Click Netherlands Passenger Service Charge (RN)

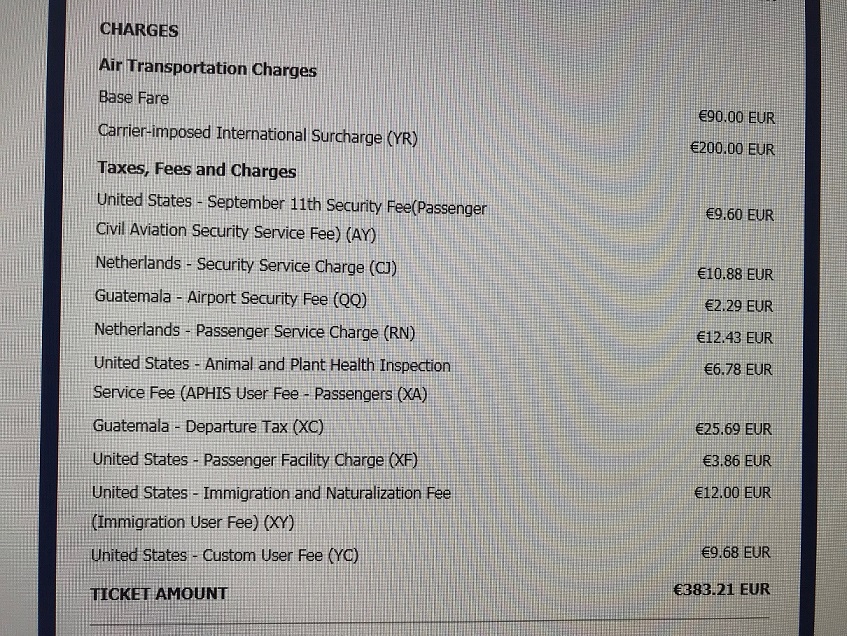coord(254,331)
